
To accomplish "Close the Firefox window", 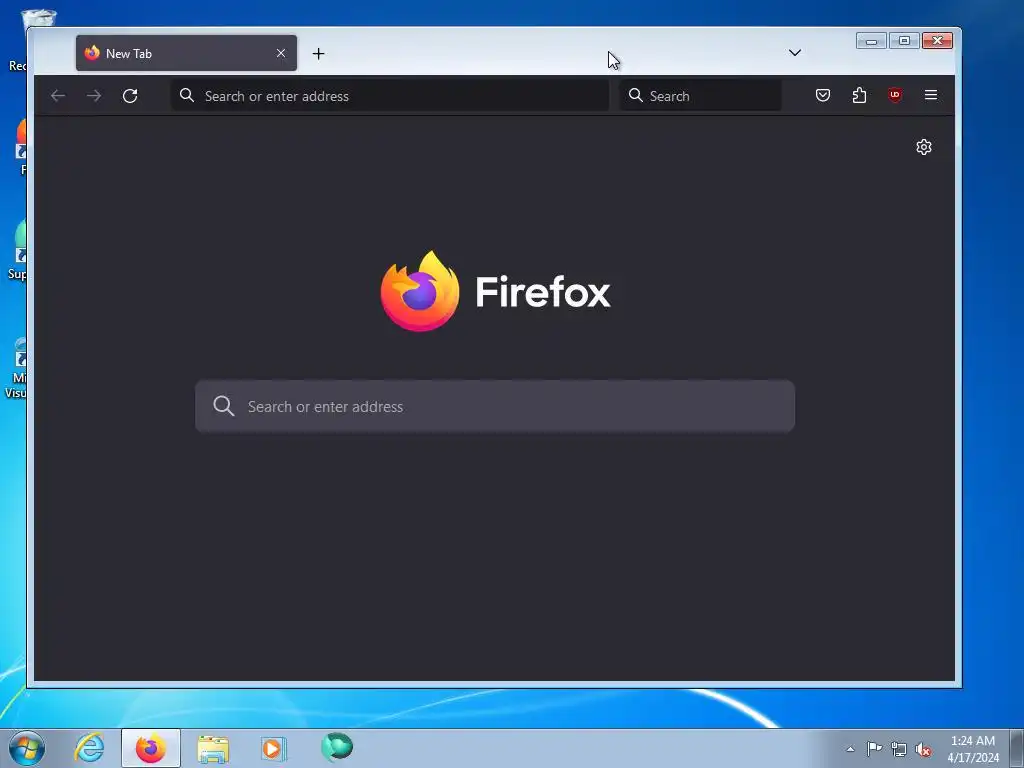I will (x=938, y=41).
